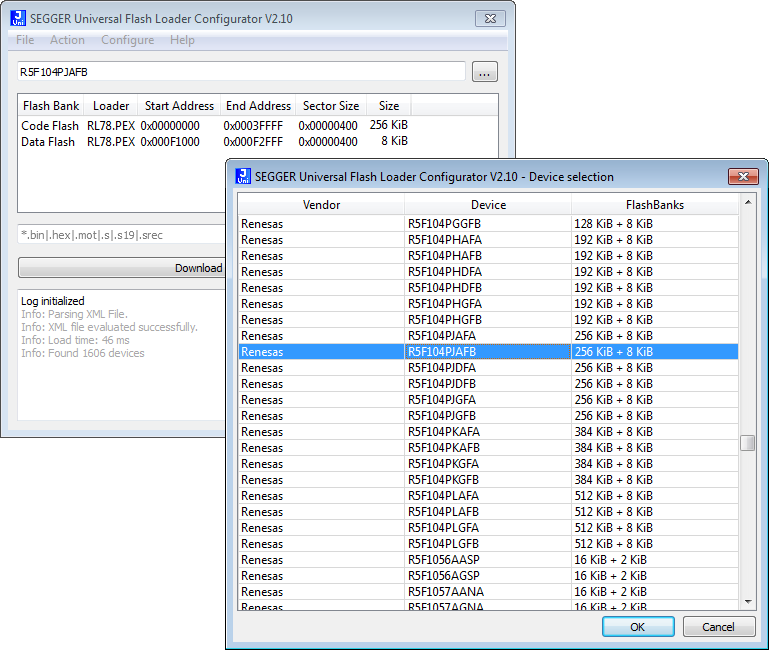Click 'Log initialized' line in the log

click(52, 301)
